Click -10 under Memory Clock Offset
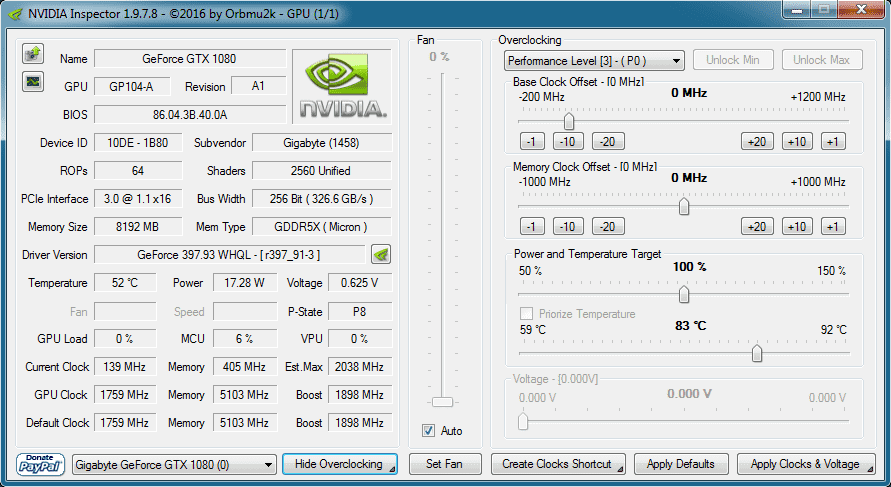 click(568, 227)
